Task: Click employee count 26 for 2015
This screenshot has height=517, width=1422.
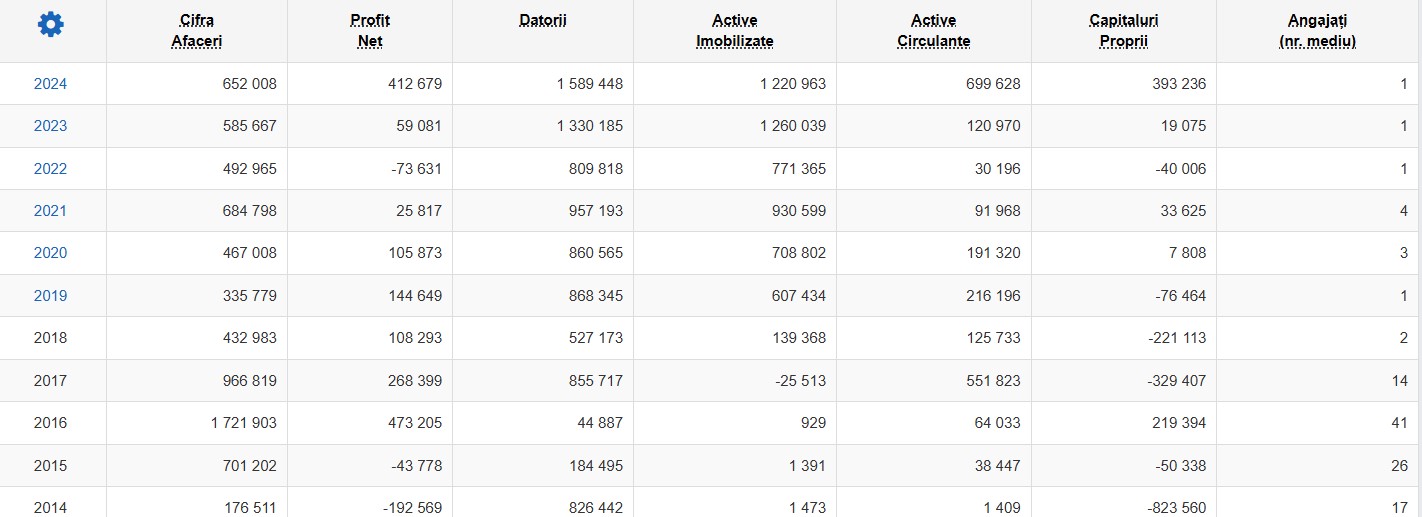Action: [1399, 466]
